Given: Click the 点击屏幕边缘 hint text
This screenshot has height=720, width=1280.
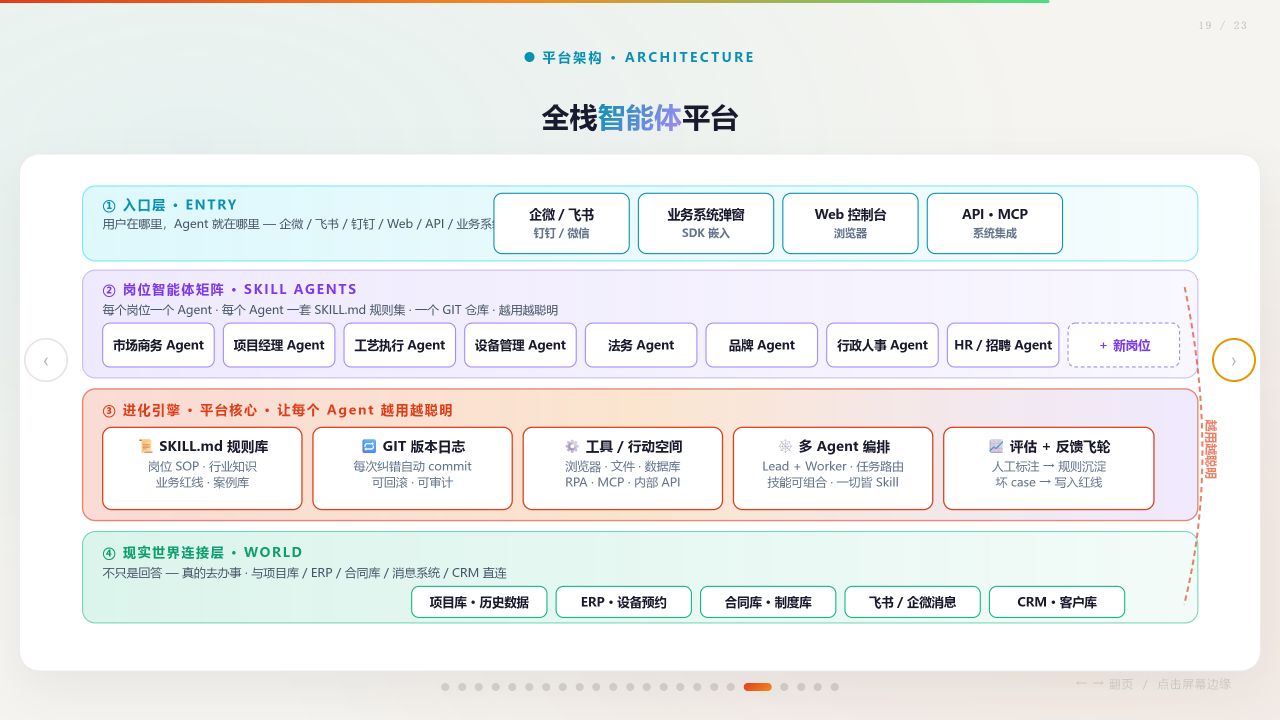Looking at the screenshot, I should (1194, 684).
